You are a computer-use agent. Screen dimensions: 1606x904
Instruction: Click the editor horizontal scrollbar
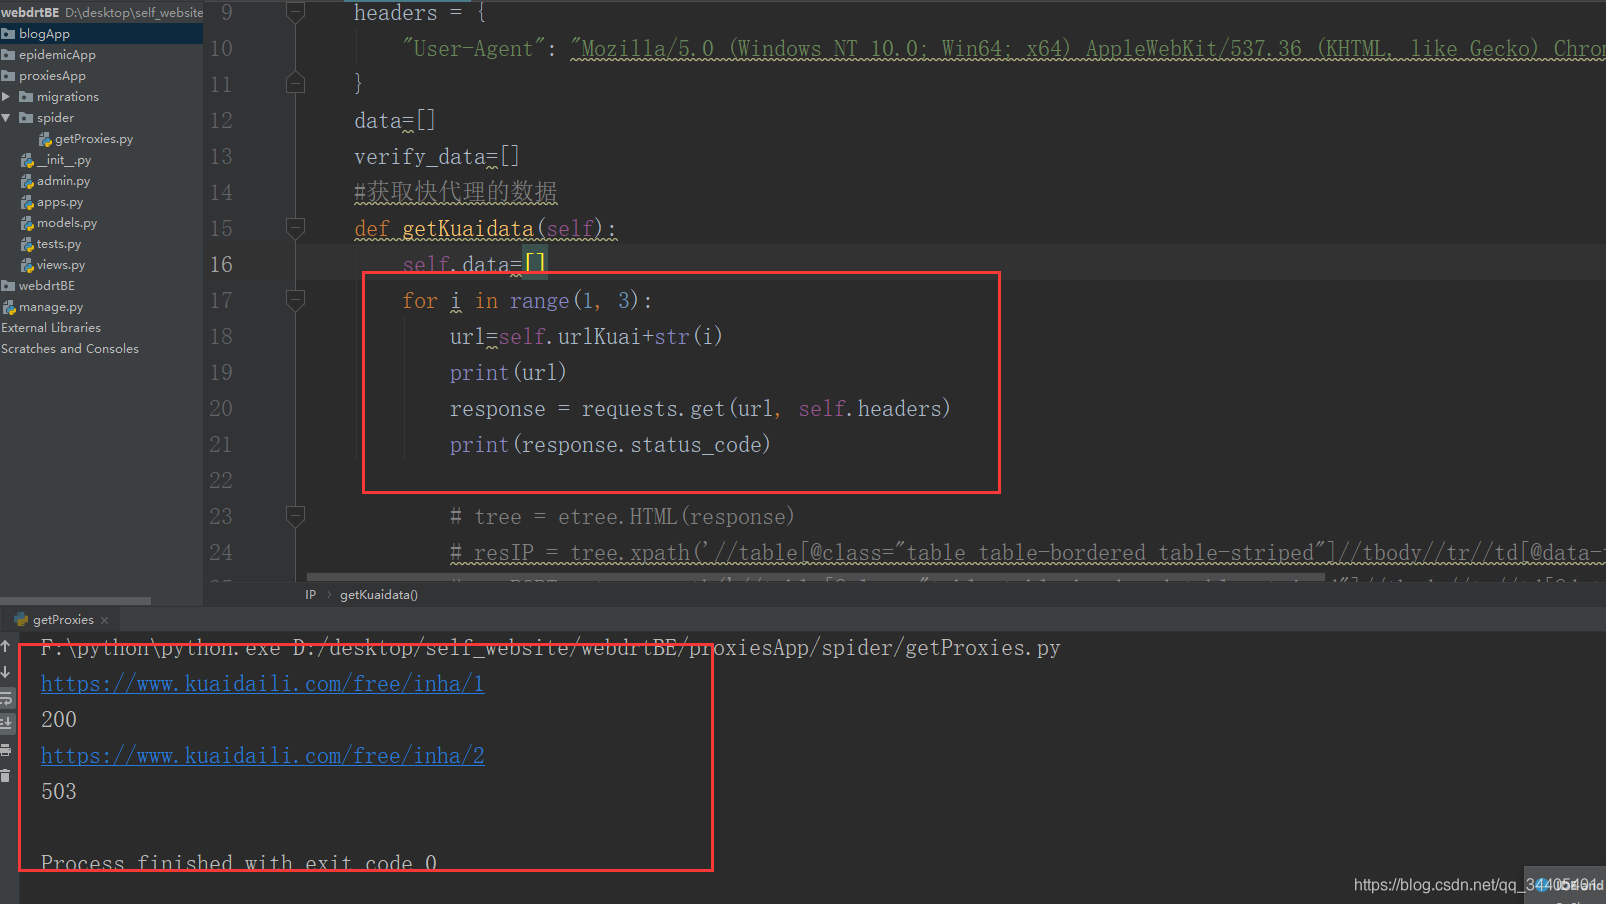(x=815, y=577)
